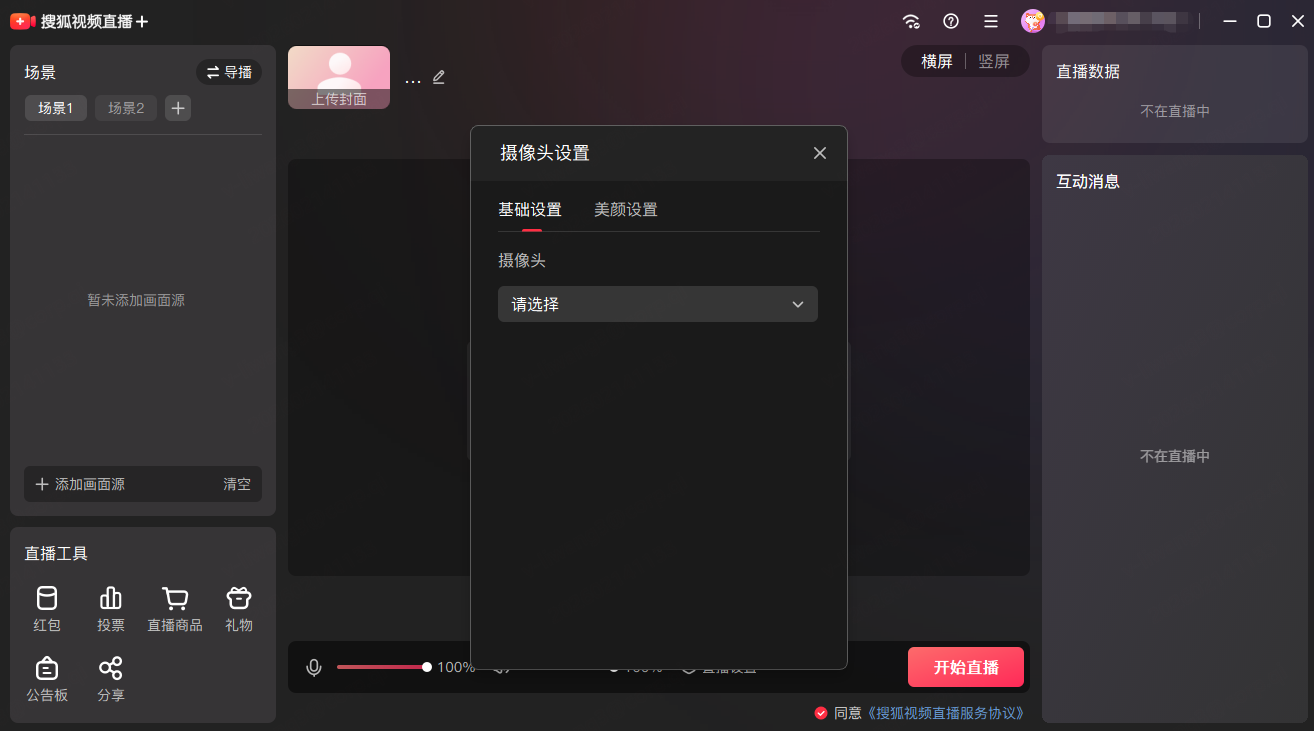This screenshot has width=1314, height=731.
Task: Open the 直播商品 shopping cart tool
Action: (175, 608)
